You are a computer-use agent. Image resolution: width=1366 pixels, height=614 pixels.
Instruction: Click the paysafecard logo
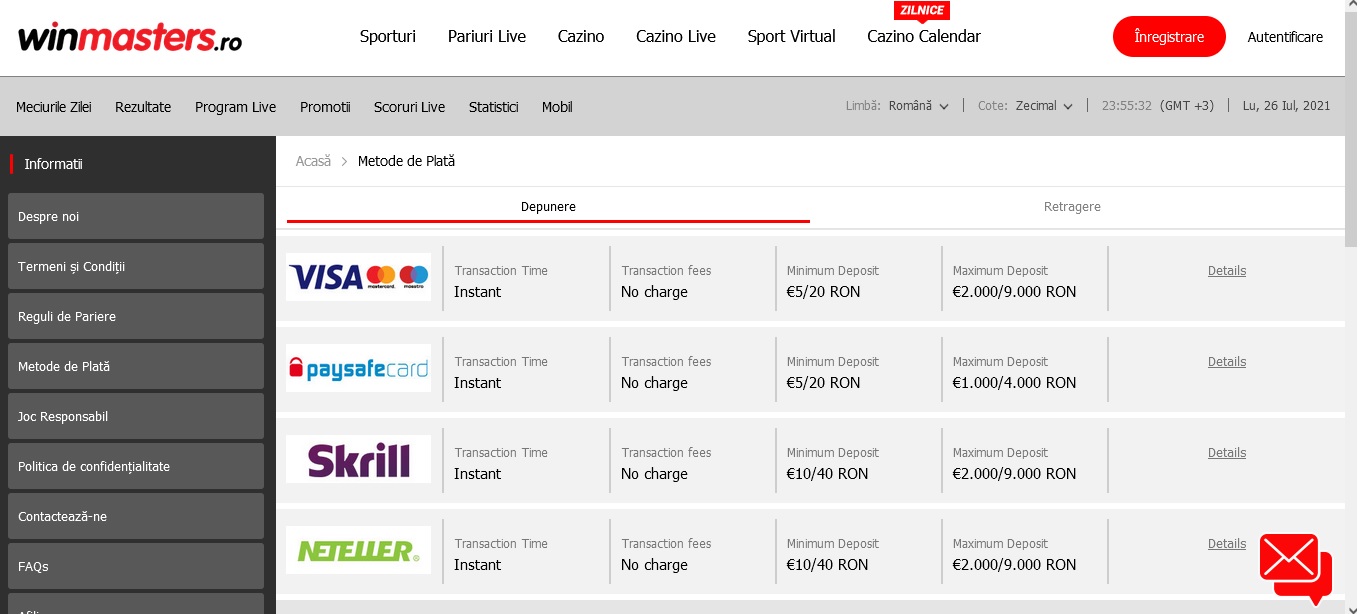tap(358, 367)
